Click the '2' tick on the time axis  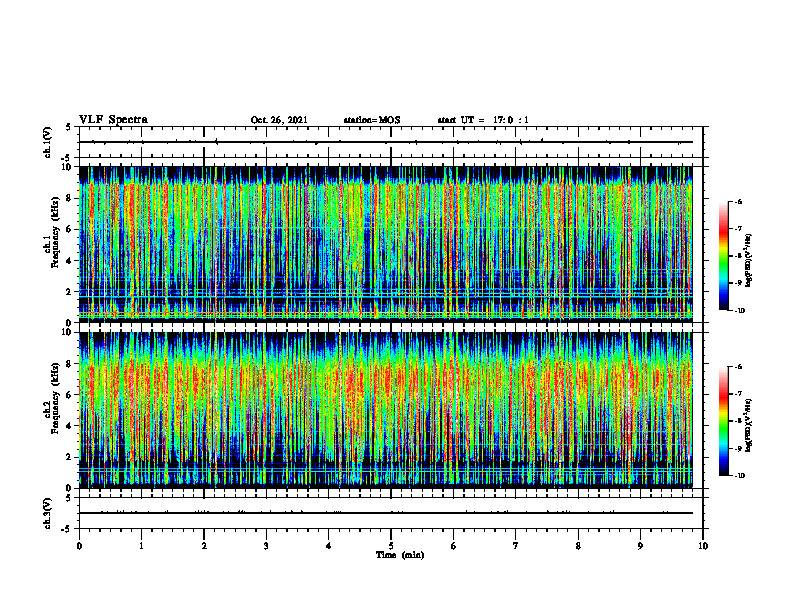point(204,546)
